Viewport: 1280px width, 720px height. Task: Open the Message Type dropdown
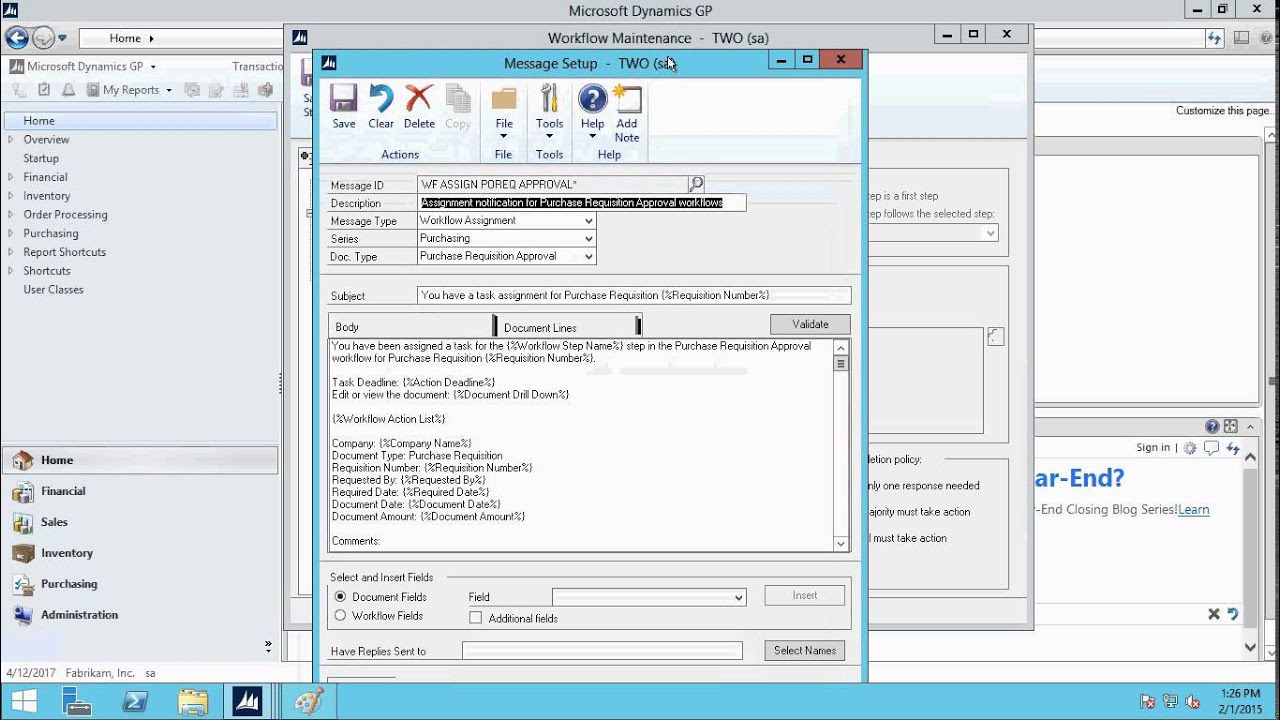click(x=588, y=221)
